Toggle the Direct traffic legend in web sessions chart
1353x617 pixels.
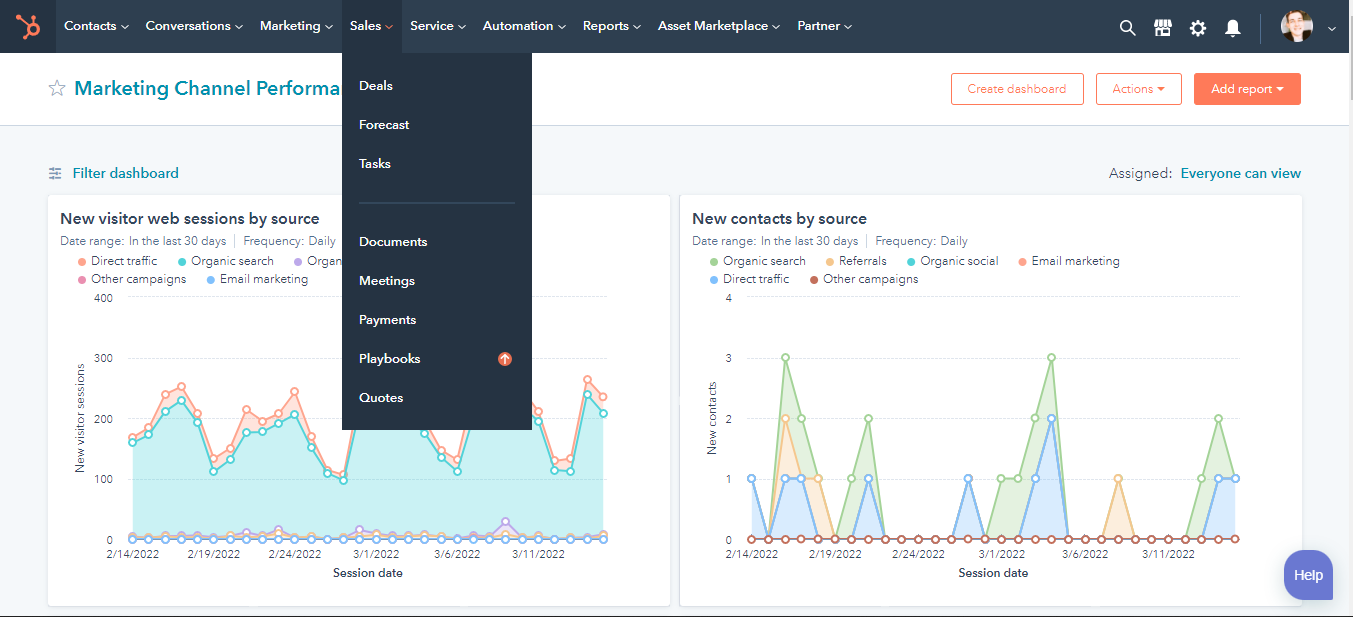[x=124, y=260]
